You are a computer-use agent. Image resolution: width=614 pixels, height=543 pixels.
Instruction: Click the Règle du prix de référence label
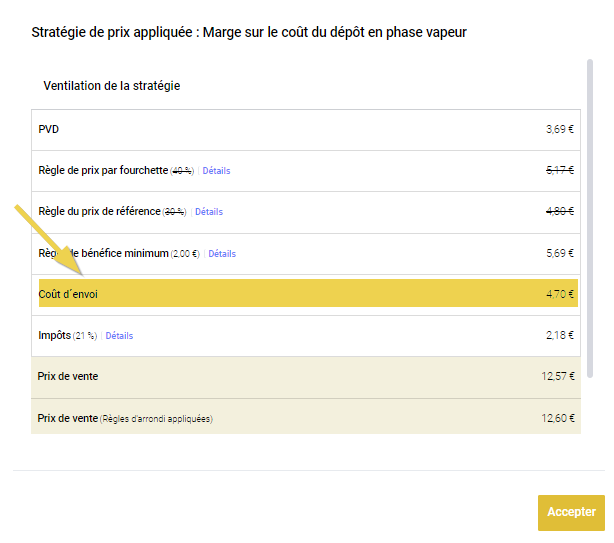98,212
